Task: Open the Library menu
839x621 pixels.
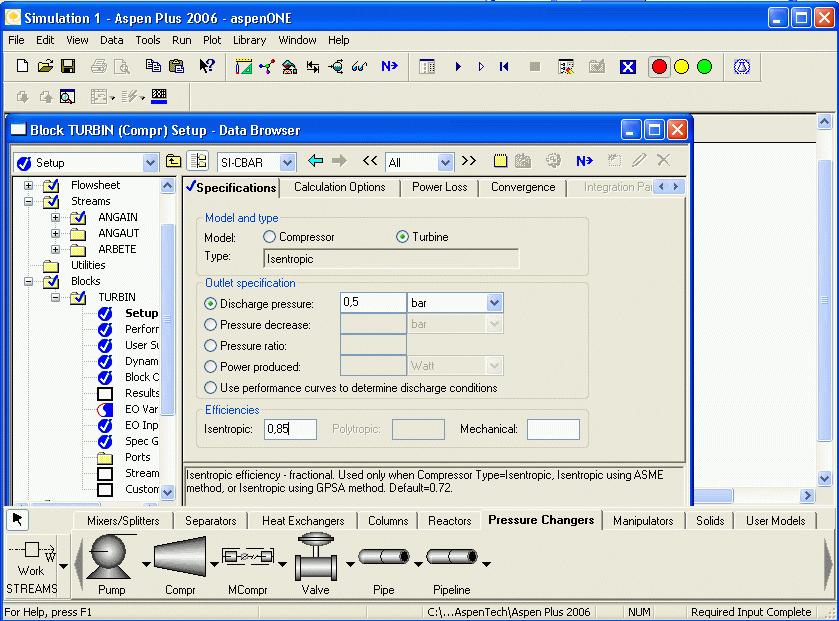Action: (249, 40)
